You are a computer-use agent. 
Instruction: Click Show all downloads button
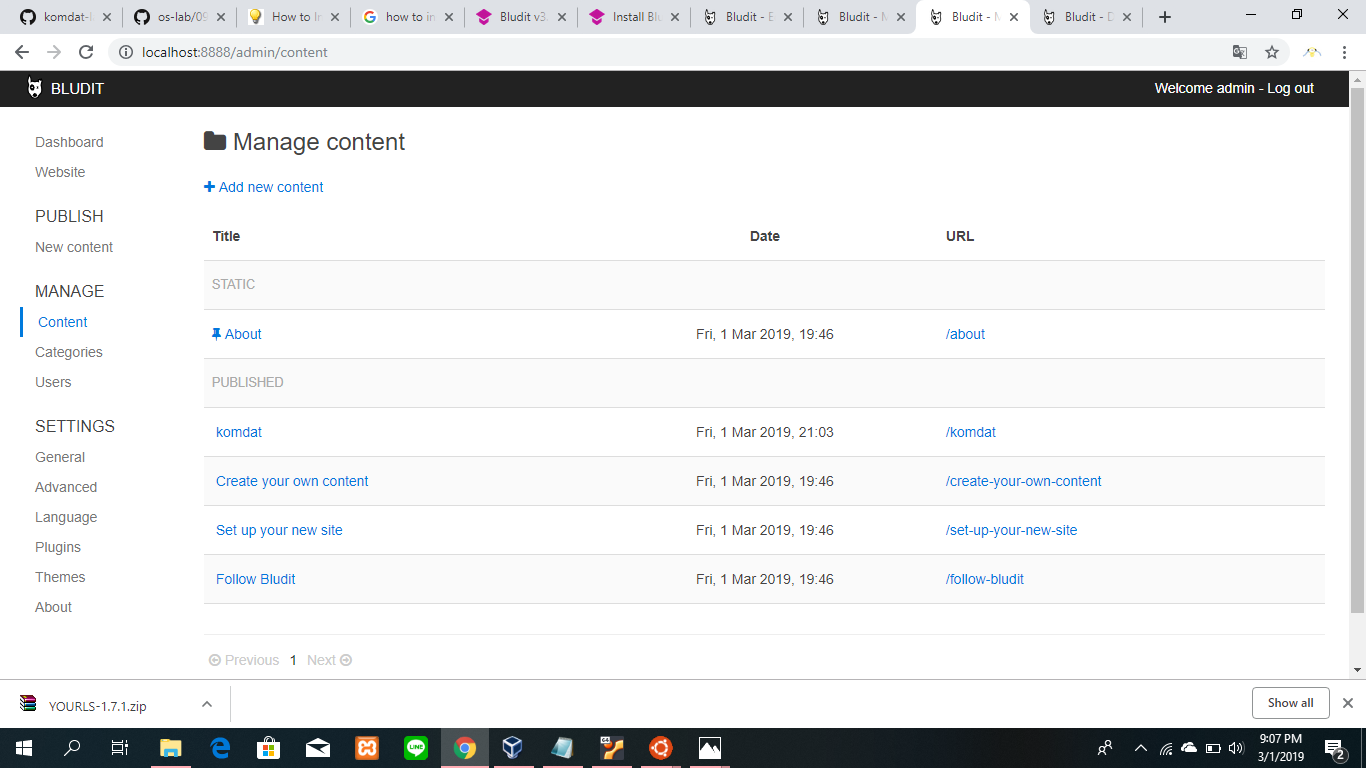point(1290,703)
